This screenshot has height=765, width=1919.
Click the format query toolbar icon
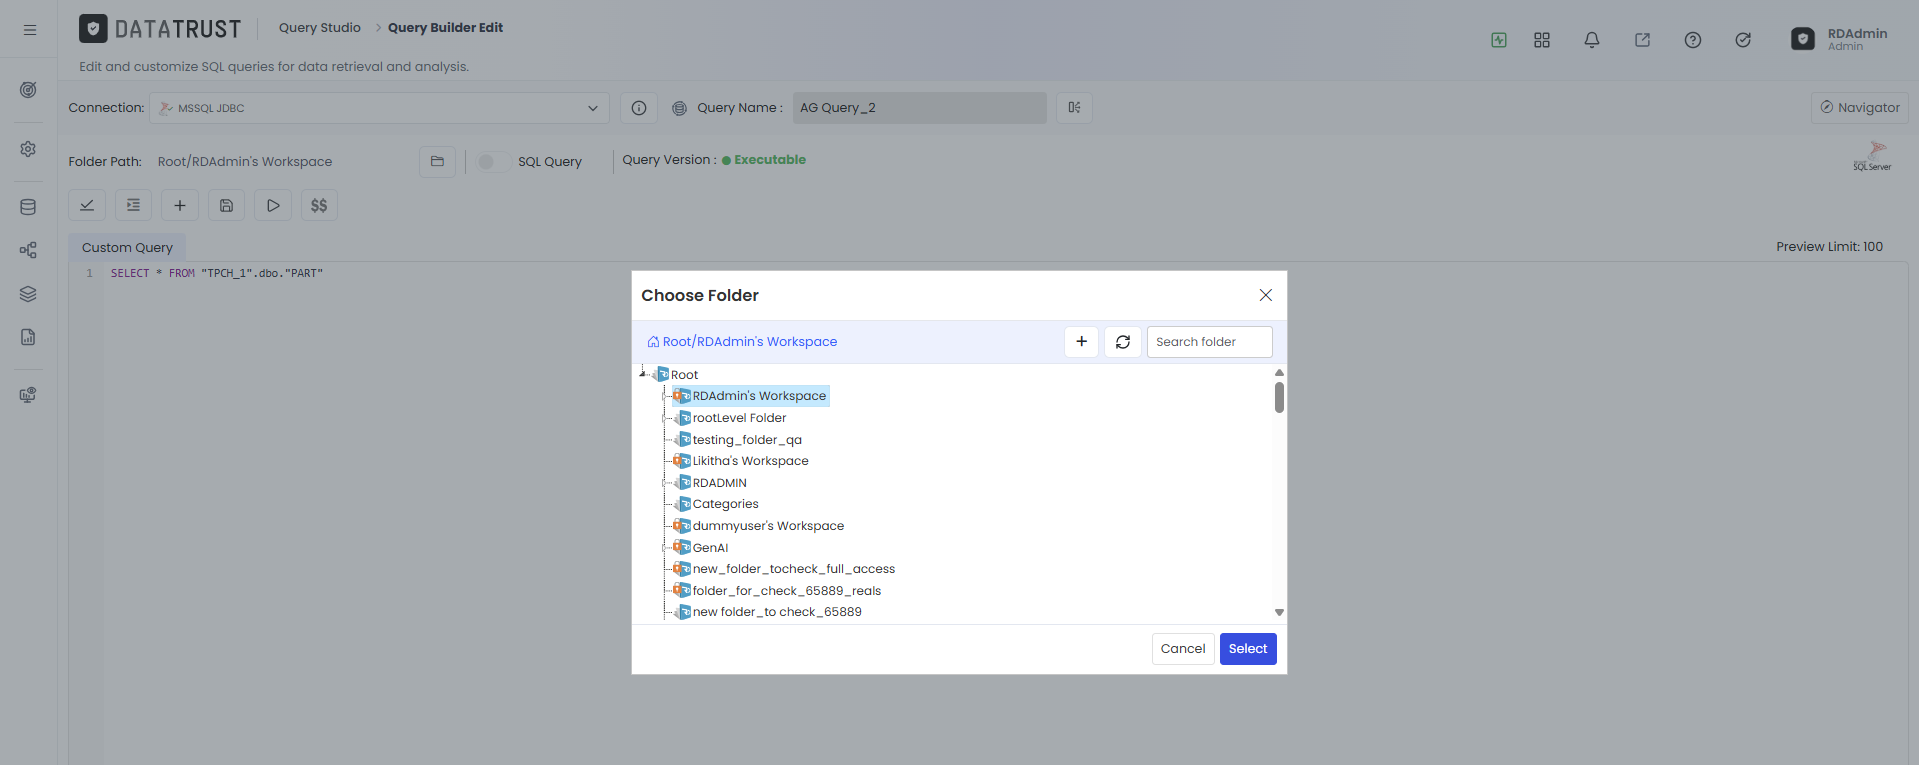pyautogui.click(x=133, y=205)
